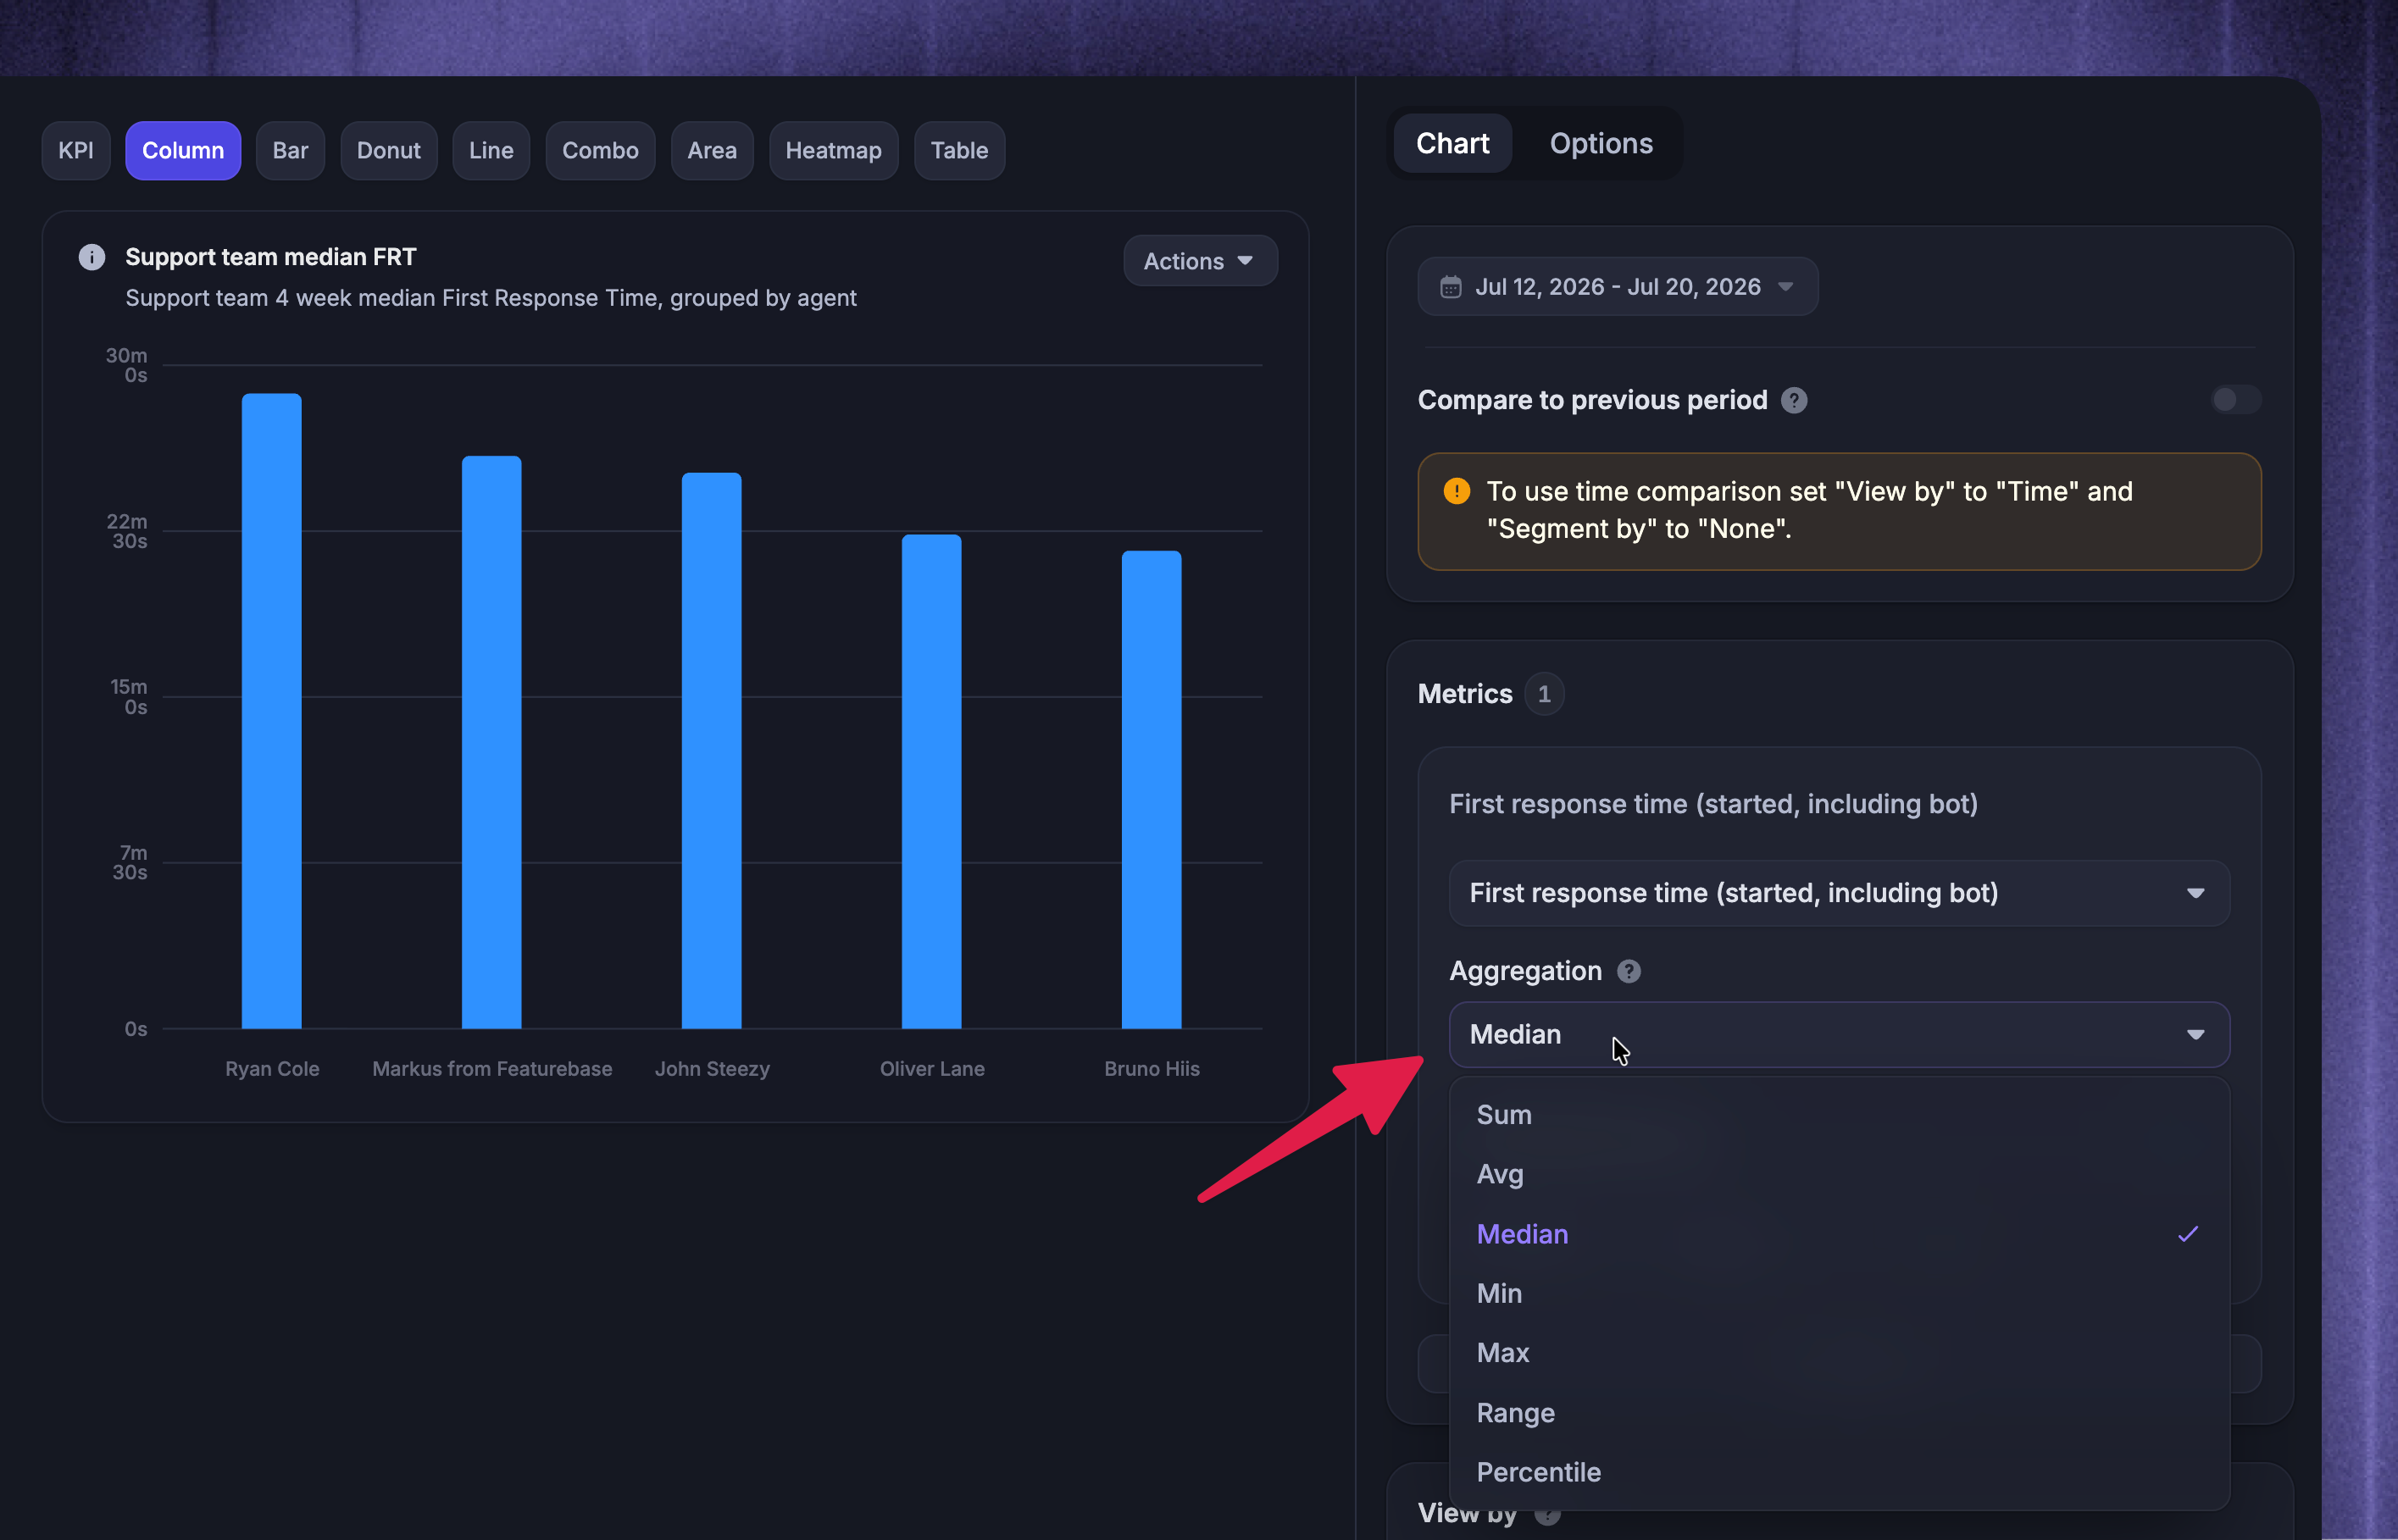Screen dimensions: 2398x1540
Task: Click the info icon beside the chart title
Action: point(92,257)
